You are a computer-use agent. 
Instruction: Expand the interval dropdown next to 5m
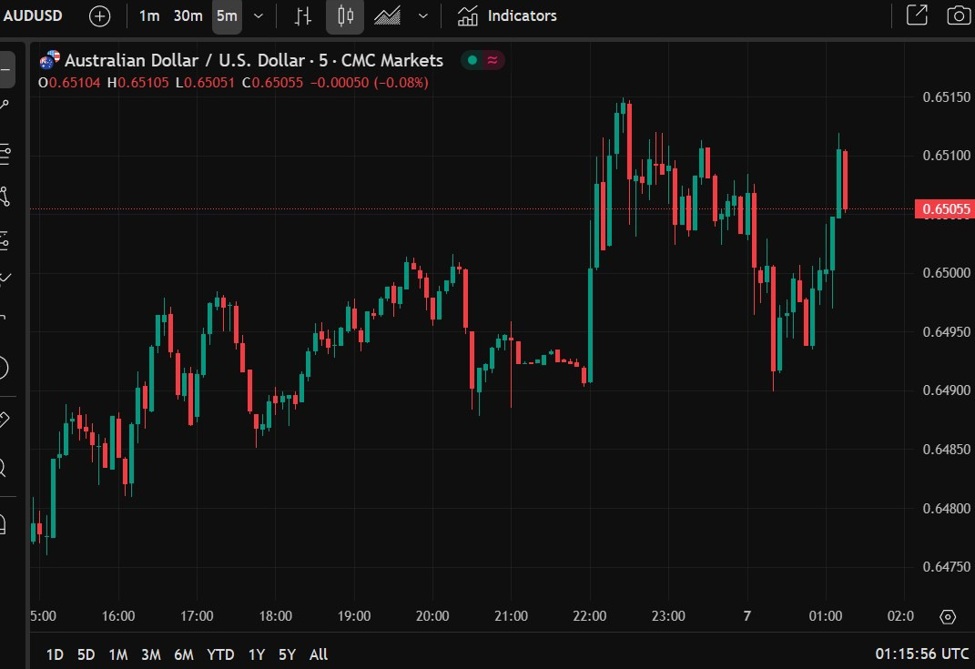tap(256, 15)
